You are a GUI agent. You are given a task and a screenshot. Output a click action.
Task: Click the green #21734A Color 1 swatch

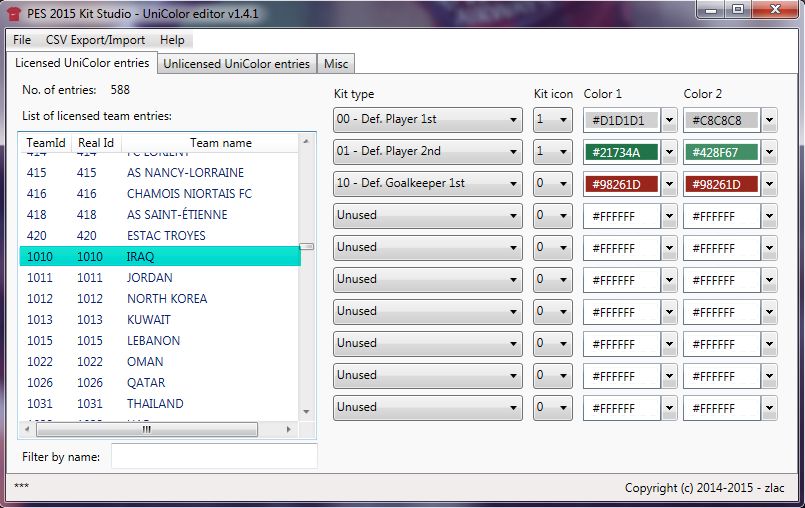622,152
